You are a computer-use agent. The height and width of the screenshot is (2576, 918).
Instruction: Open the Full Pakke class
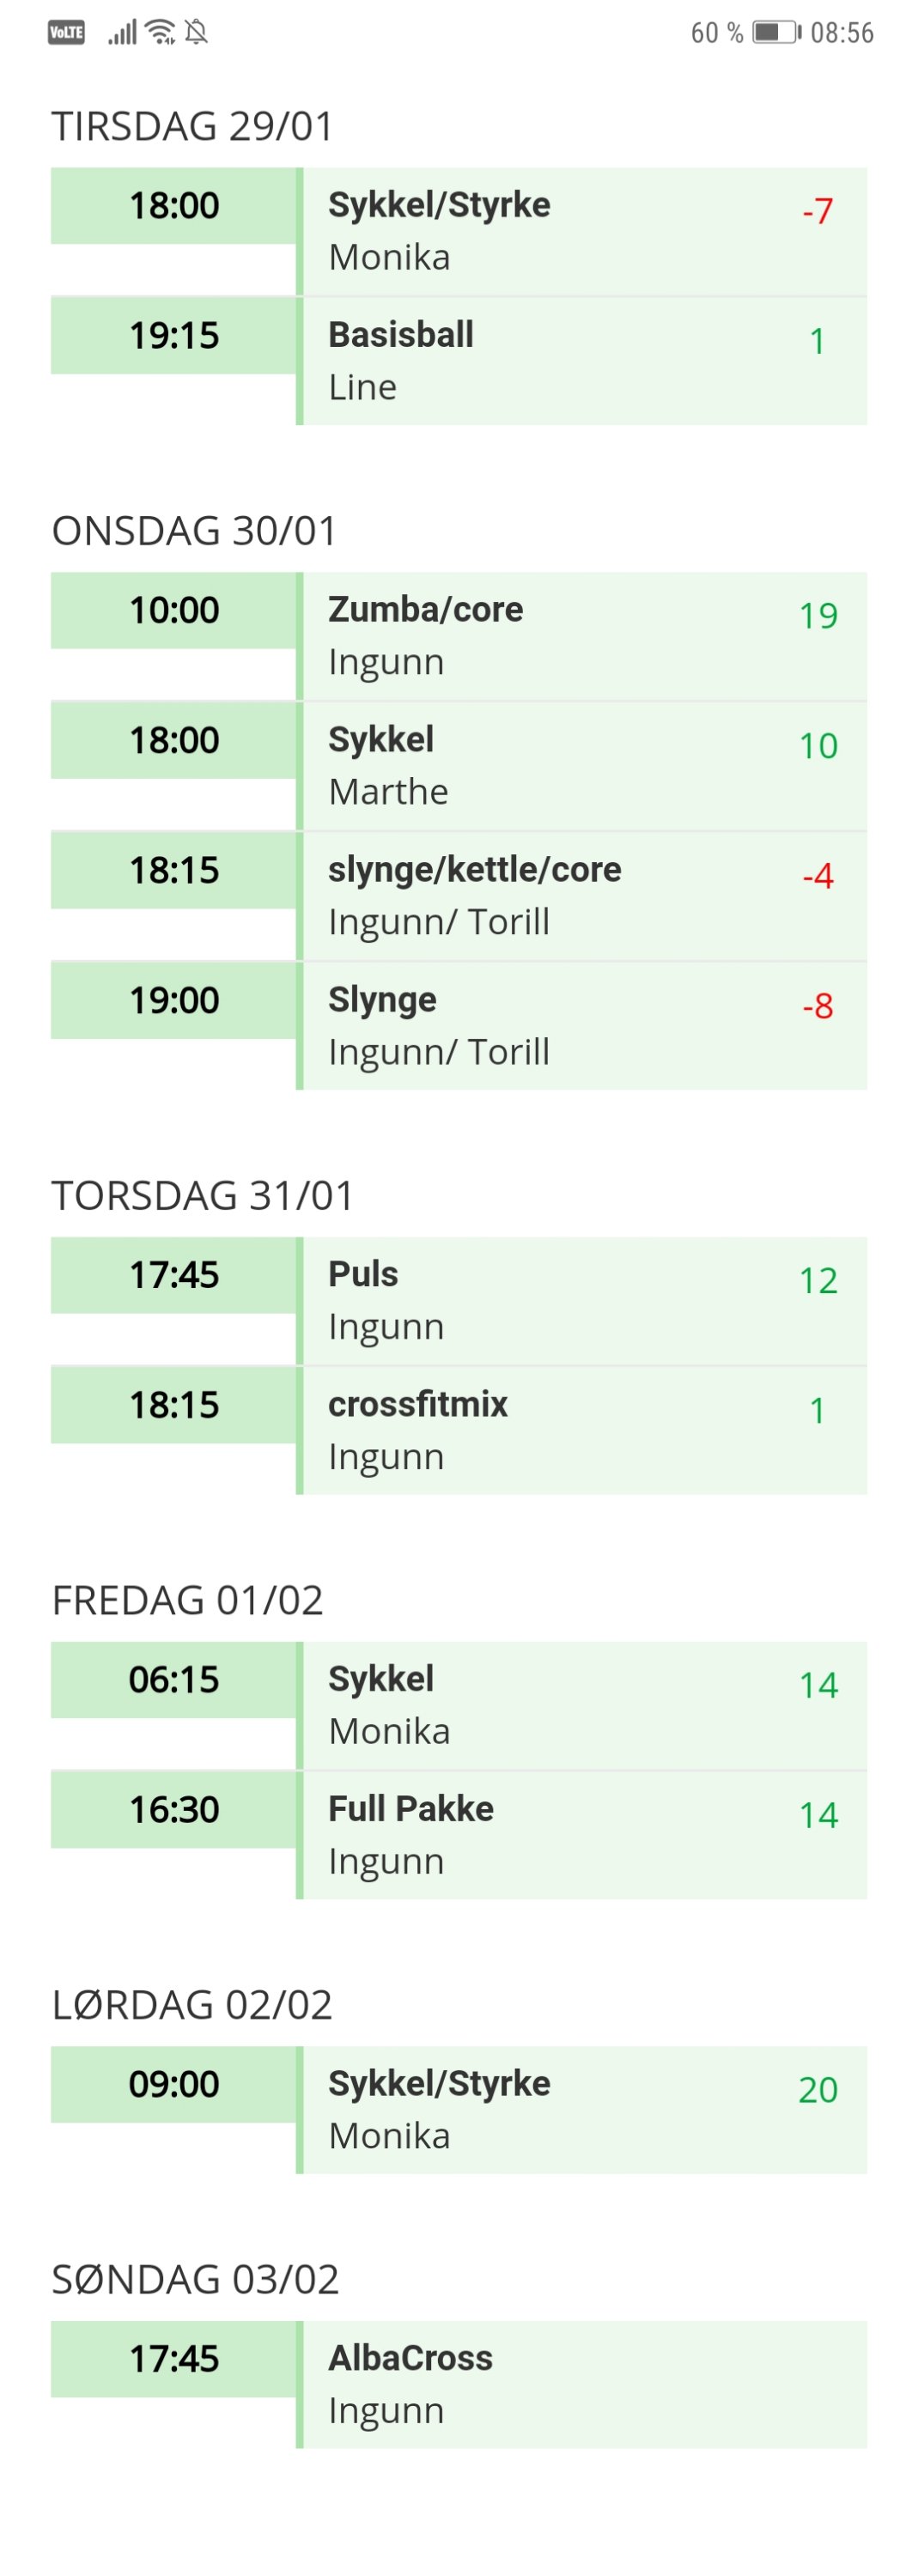pyautogui.click(x=560, y=1835)
